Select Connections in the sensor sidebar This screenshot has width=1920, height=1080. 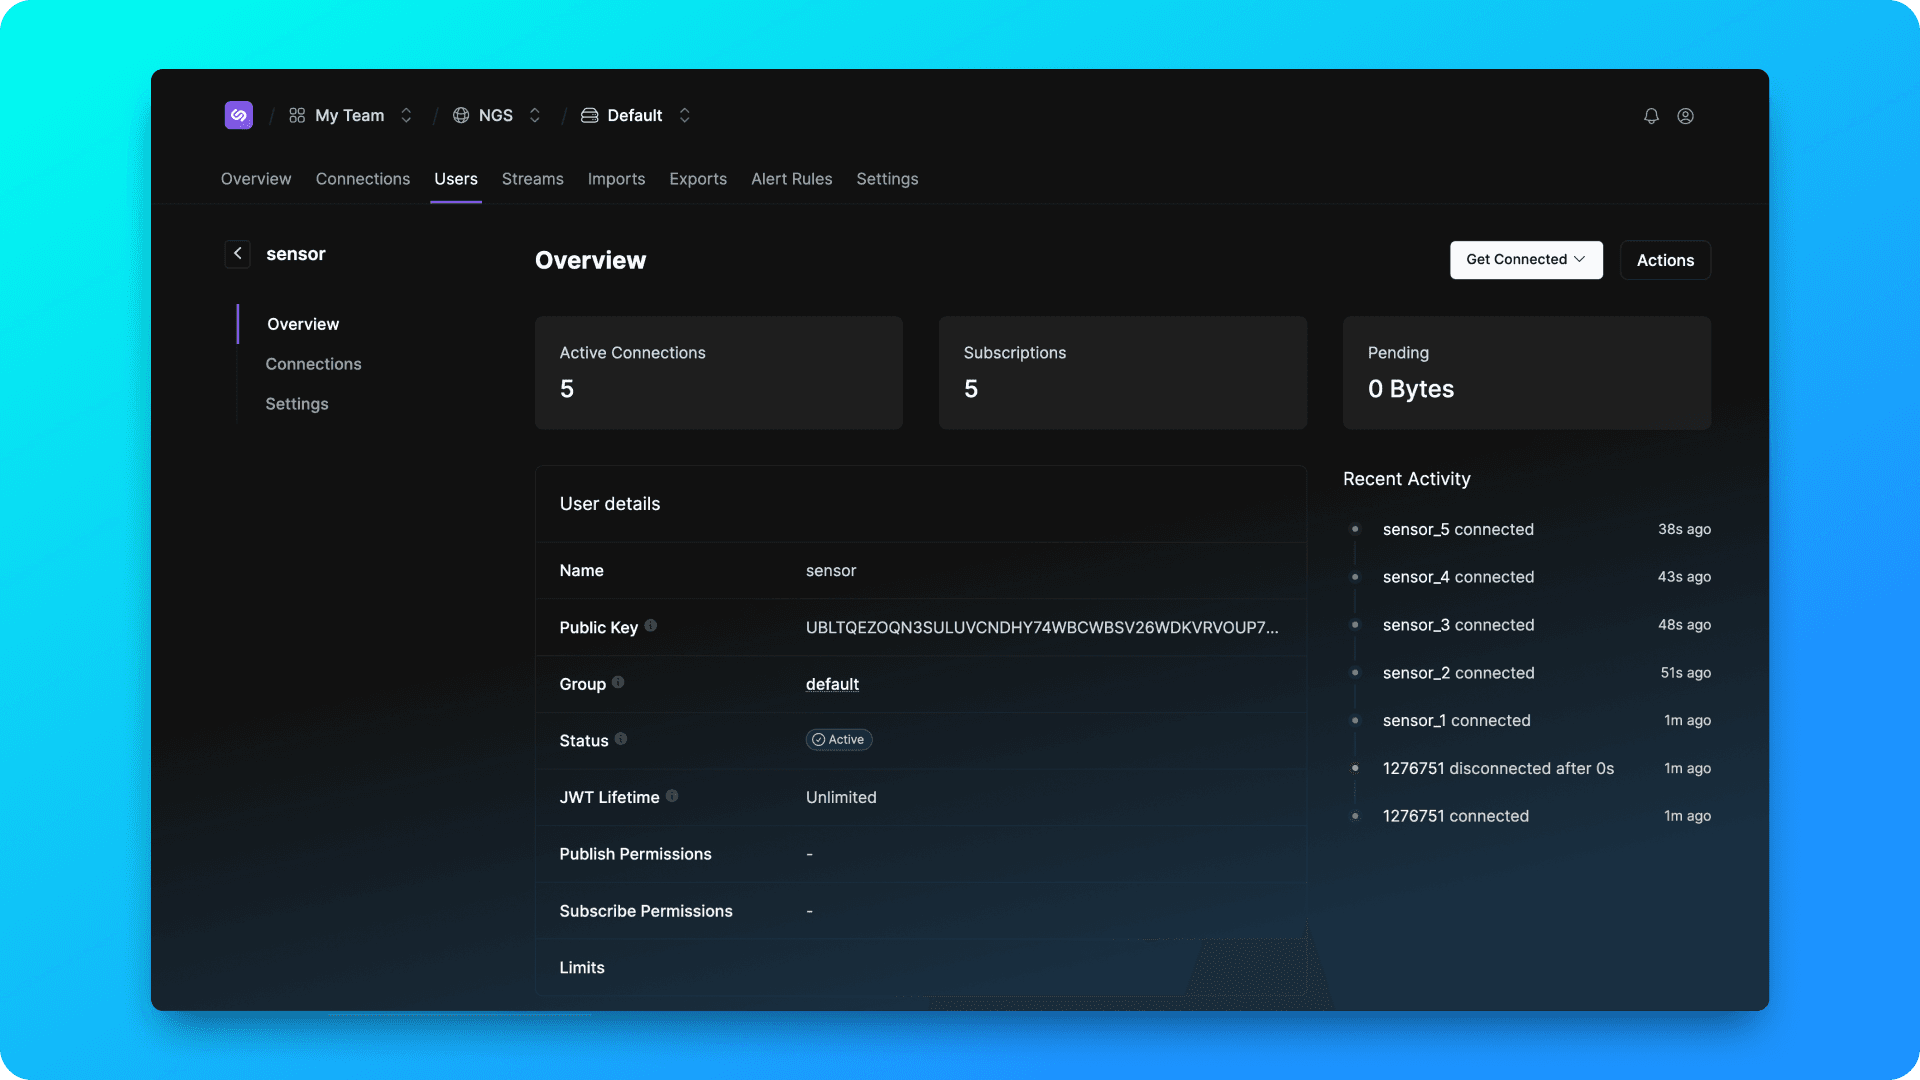[313, 364]
